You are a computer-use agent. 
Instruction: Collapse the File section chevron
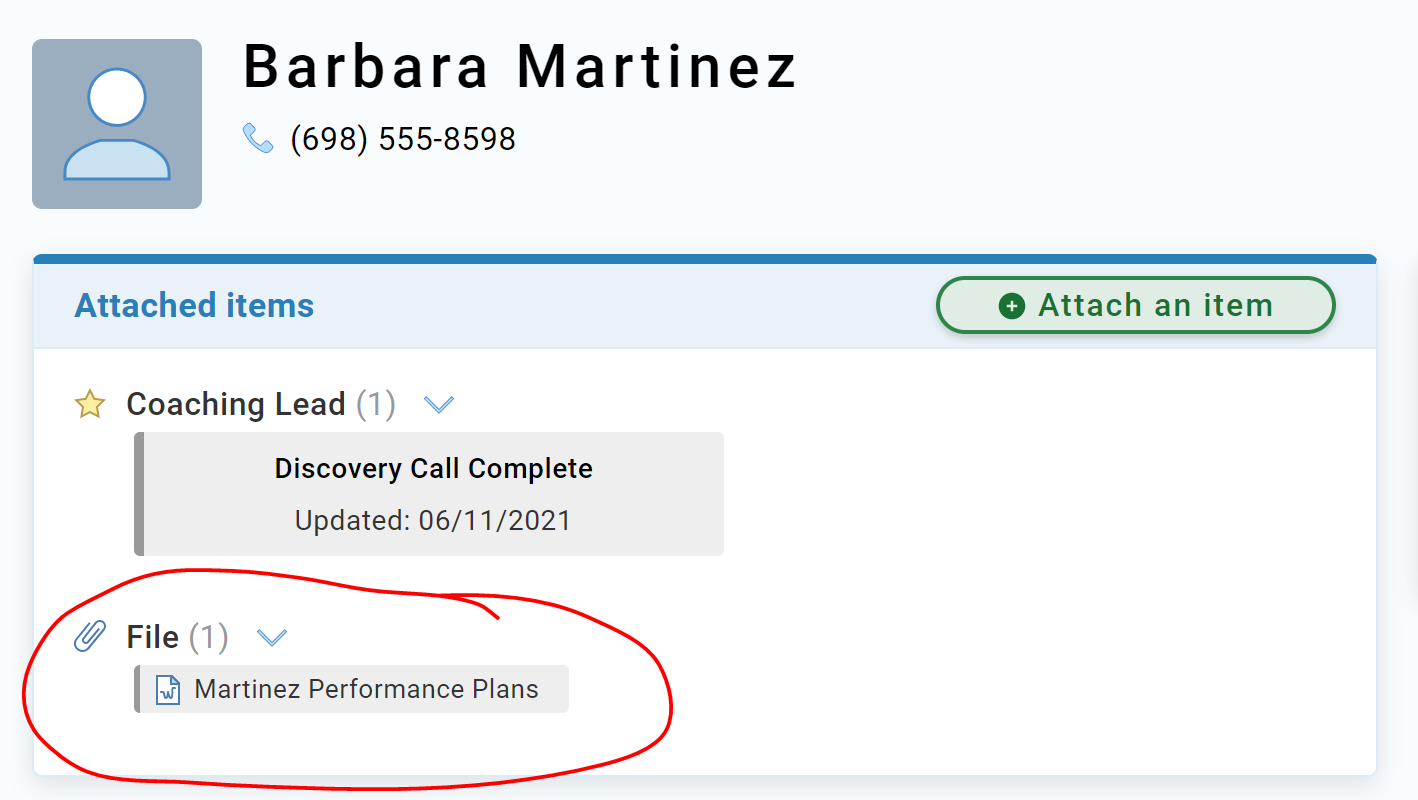(x=272, y=637)
